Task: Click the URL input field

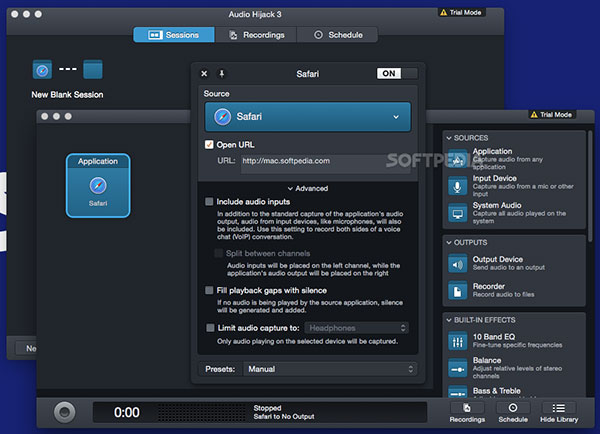Action: tap(325, 162)
